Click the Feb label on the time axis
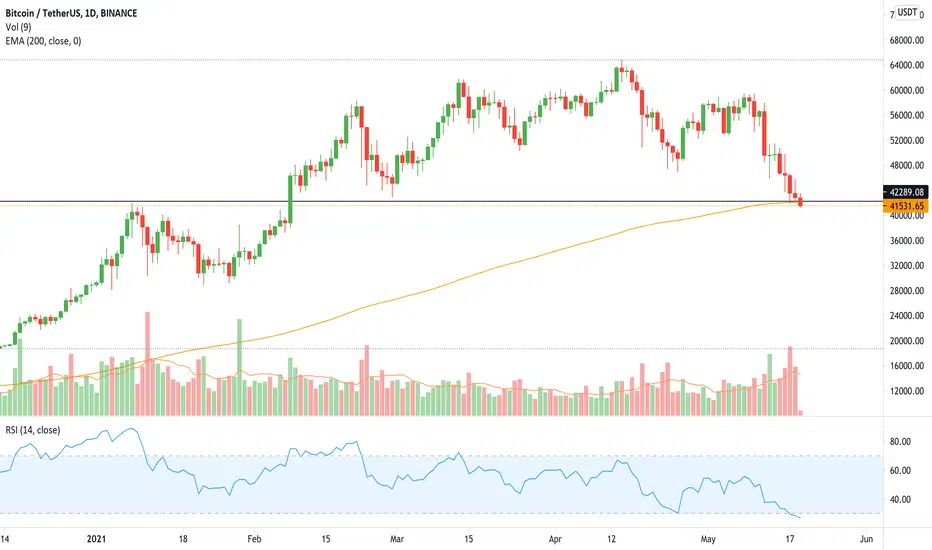 tap(254, 539)
